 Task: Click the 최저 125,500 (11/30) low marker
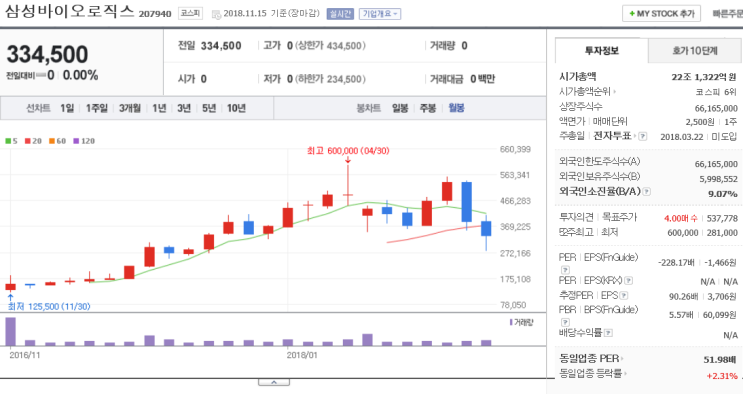click(49, 307)
